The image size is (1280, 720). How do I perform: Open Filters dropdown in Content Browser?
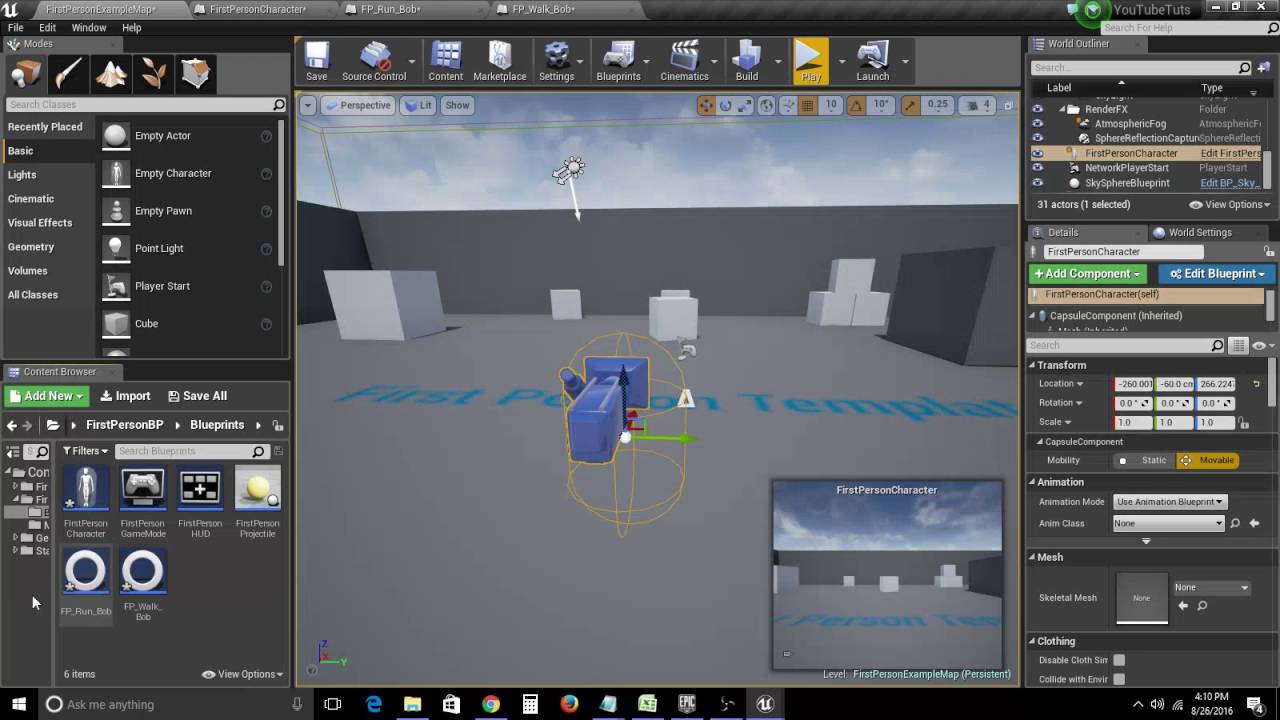85,451
